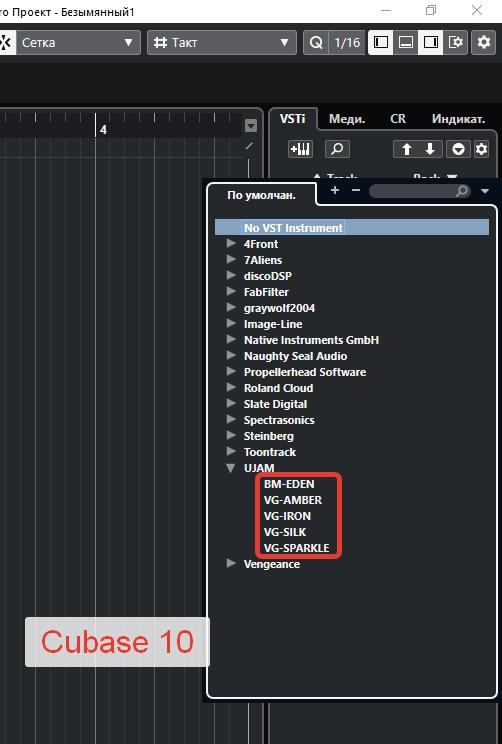Toggle the quantize Q button

tap(316, 43)
